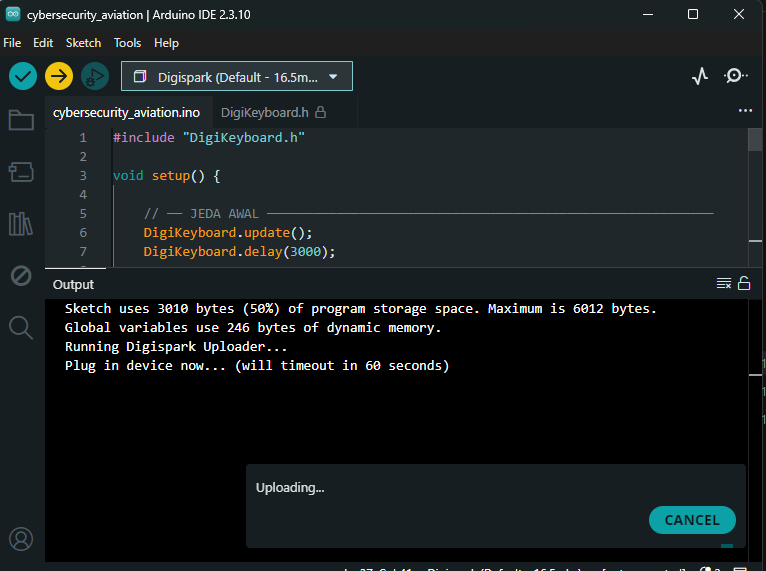This screenshot has width=766, height=571.
Task: Open the Sketchbook folder panel
Action: 21,120
